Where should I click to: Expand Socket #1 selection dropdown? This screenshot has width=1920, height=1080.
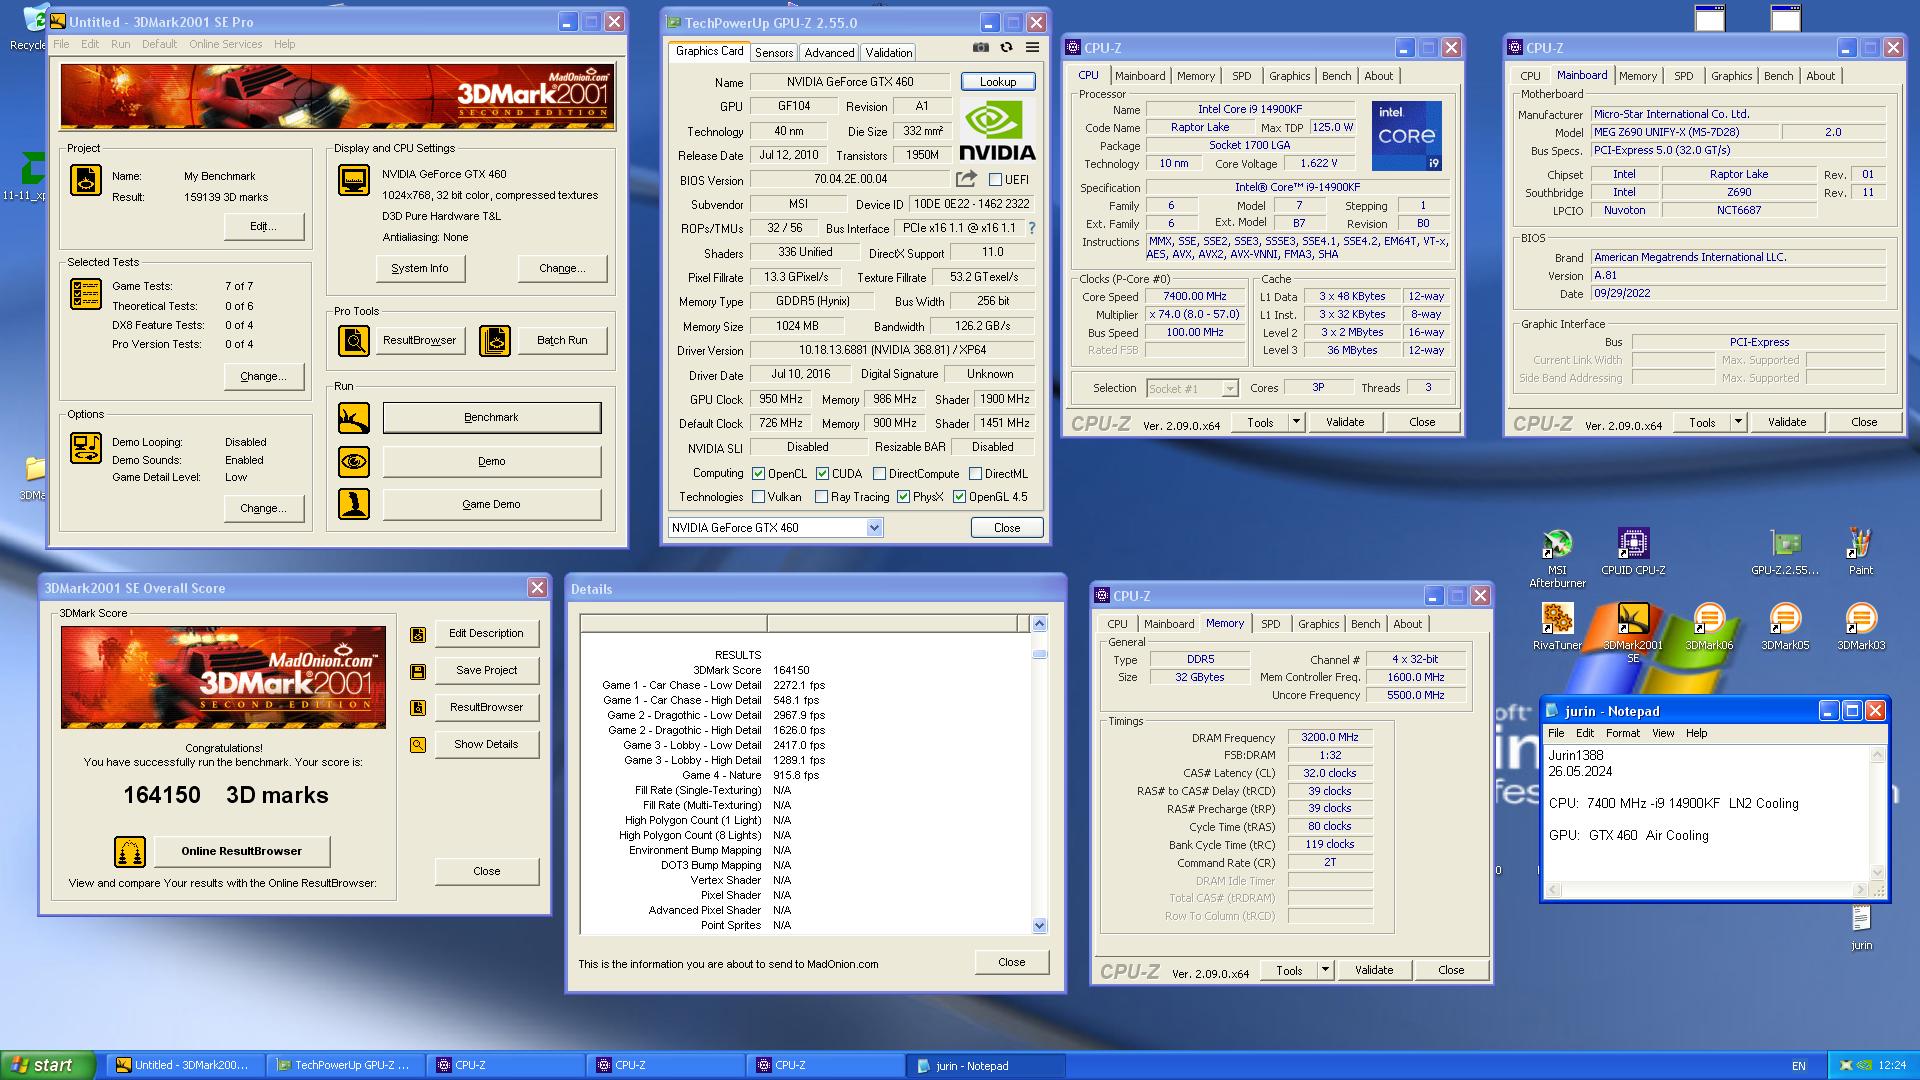coord(1230,389)
